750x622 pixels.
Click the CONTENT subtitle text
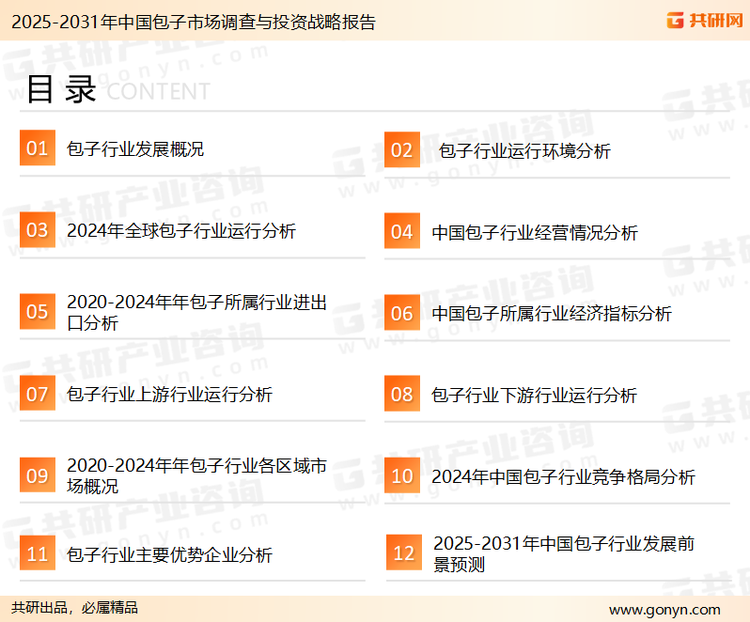coord(158,91)
